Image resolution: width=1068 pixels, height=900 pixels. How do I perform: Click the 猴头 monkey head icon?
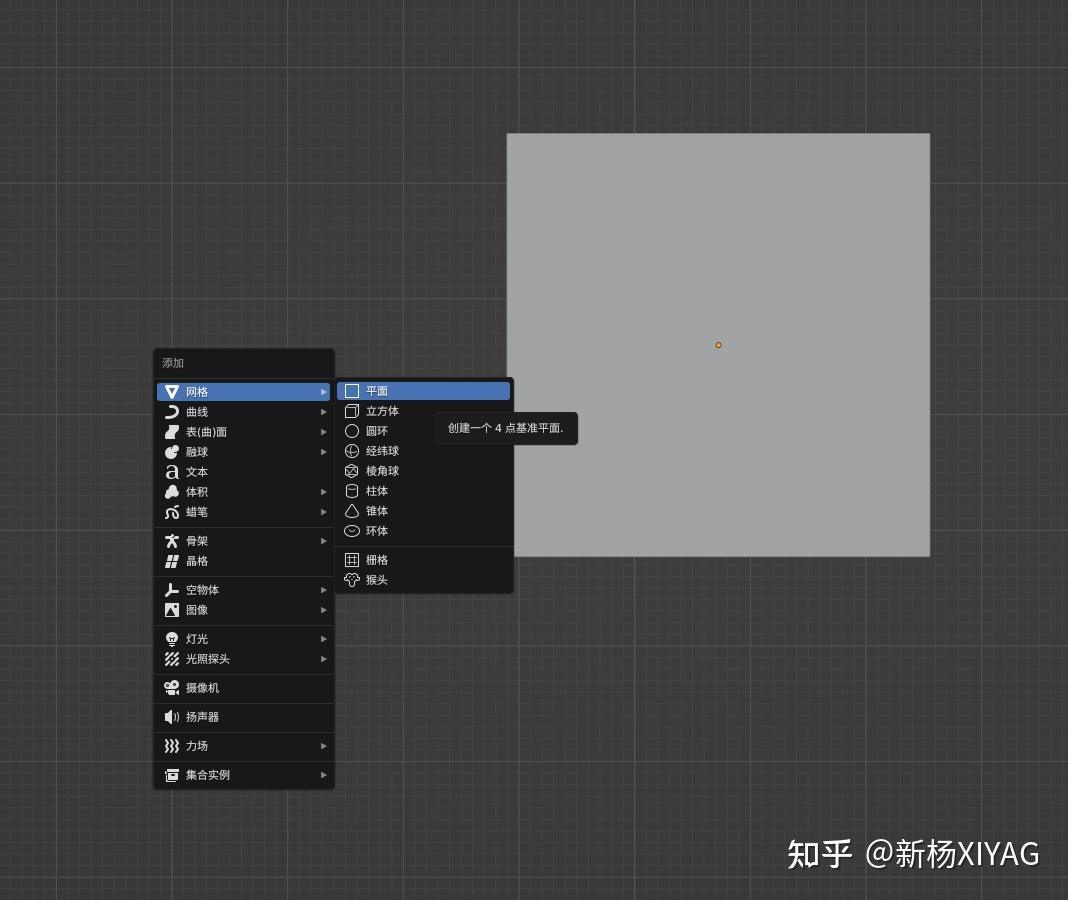tap(351, 580)
